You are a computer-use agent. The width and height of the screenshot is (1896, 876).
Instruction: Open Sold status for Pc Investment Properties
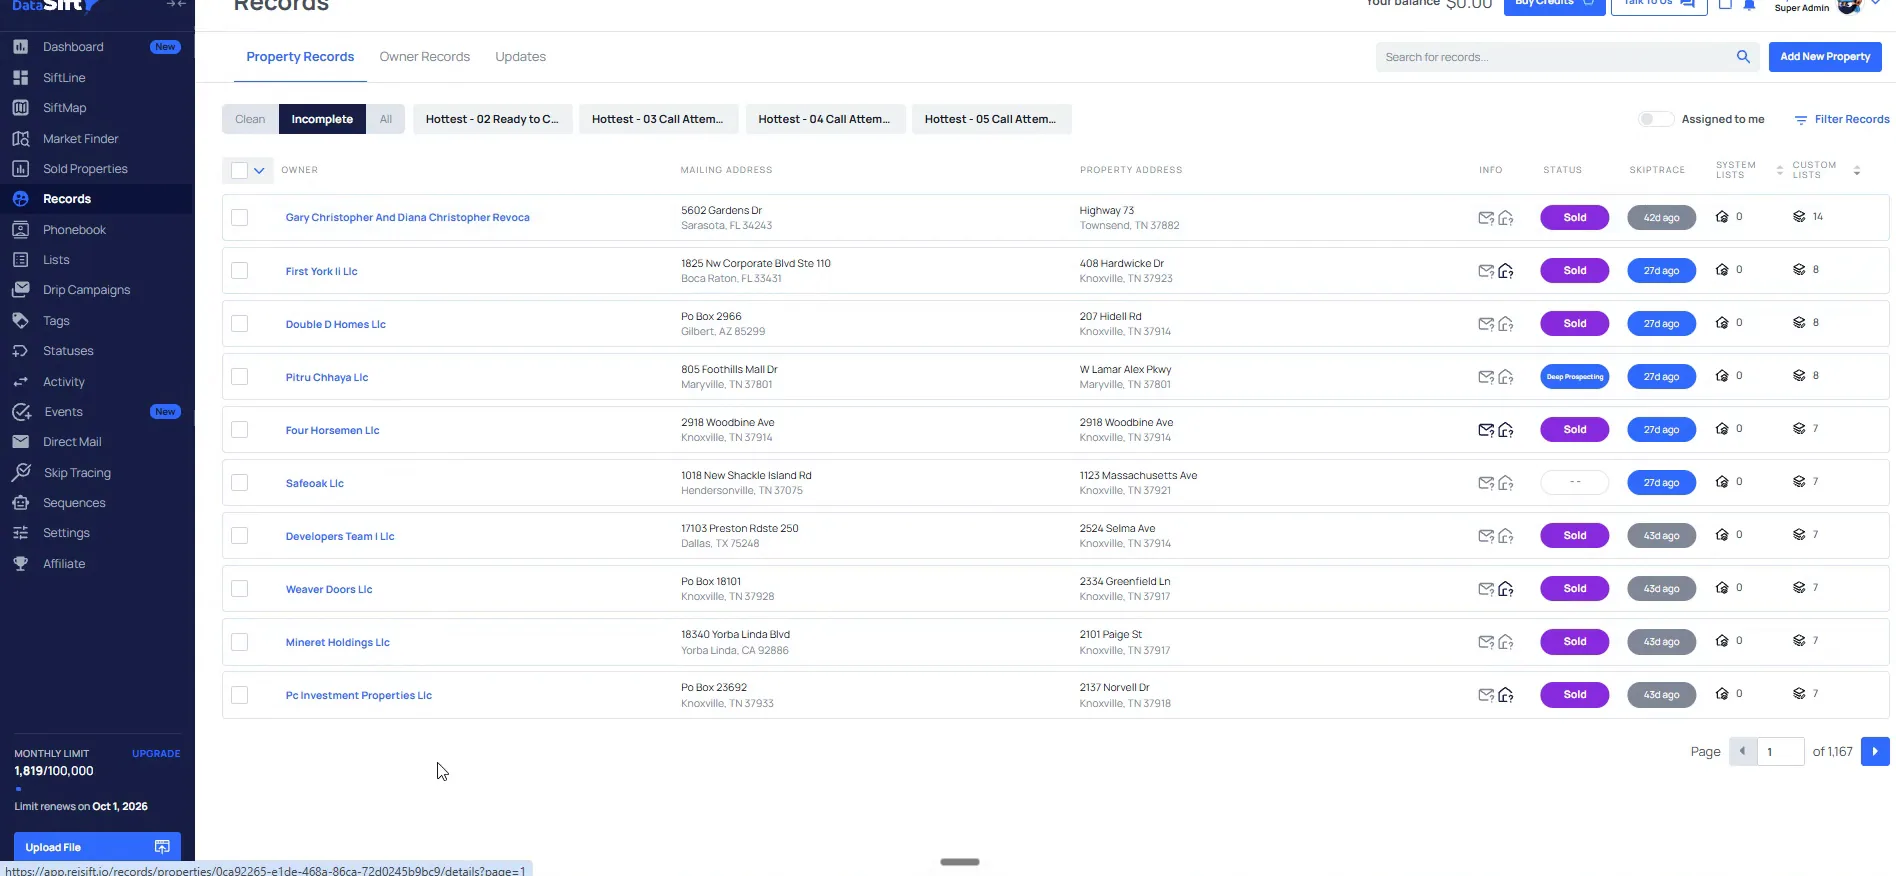pos(1575,695)
